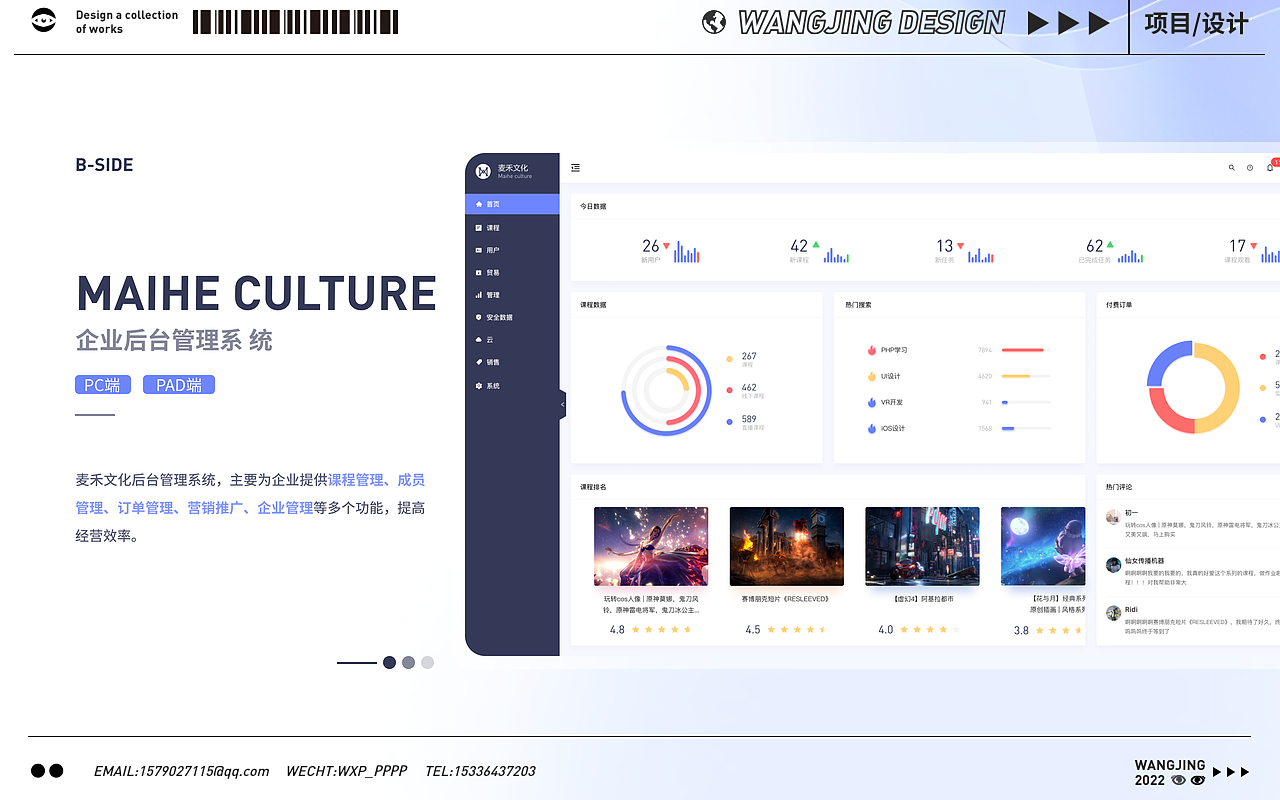Toggle the hamburger menu icon in header
Screen dimensions: 1280x800
coord(576,168)
